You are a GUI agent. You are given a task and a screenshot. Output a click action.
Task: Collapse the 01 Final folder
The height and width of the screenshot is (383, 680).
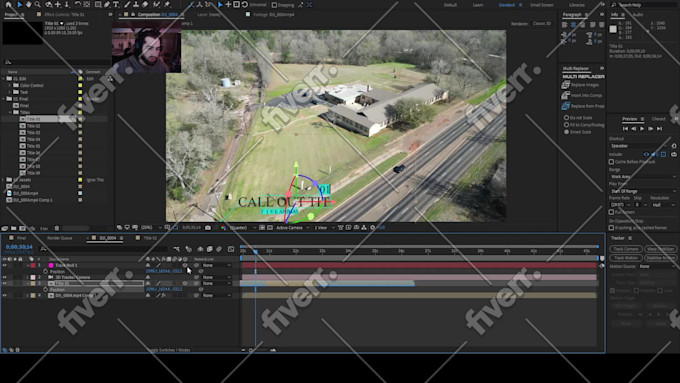[x=4, y=99]
